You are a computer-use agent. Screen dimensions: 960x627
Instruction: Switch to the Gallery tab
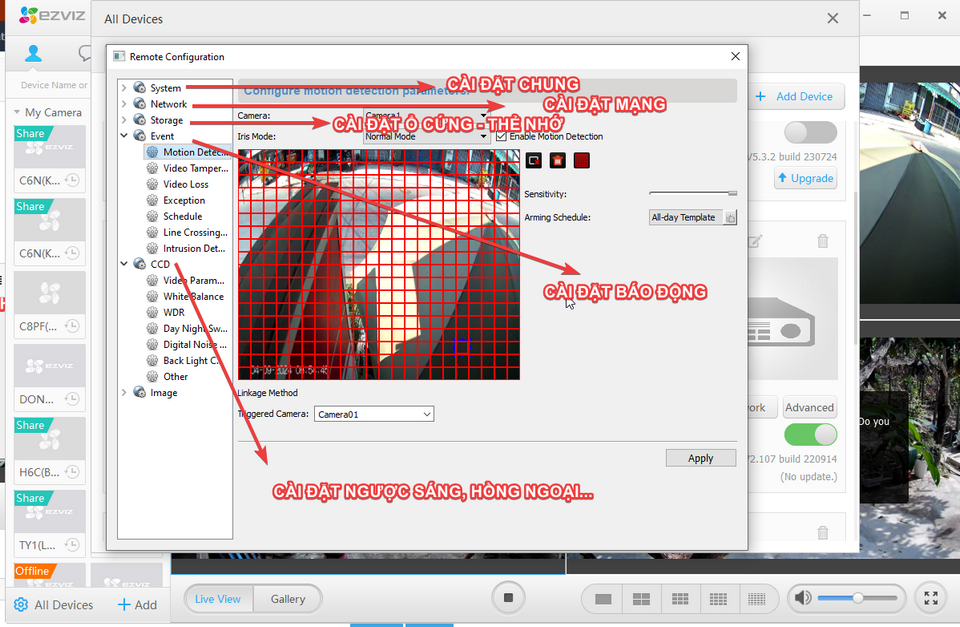(288, 599)
